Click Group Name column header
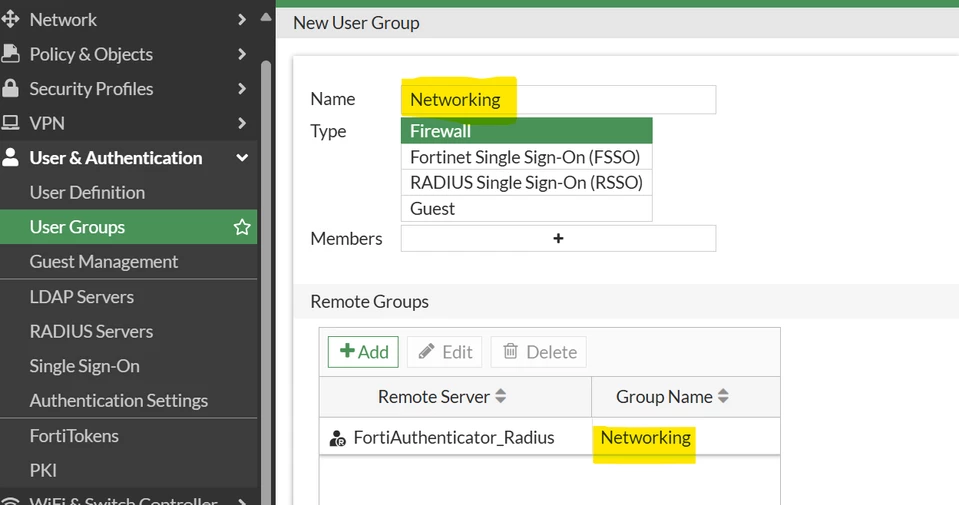959x505 pixels. 686,397
